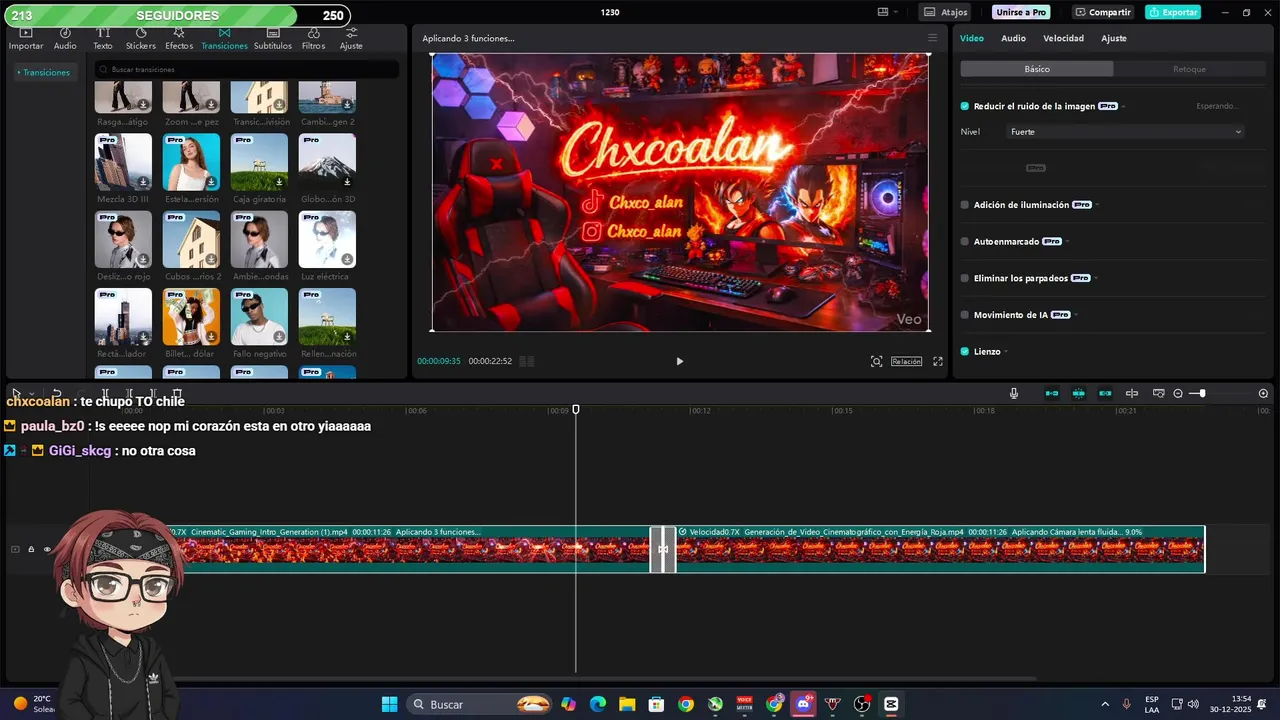
Task: Download the Caja giratoria transition
Action: (279, 182)
